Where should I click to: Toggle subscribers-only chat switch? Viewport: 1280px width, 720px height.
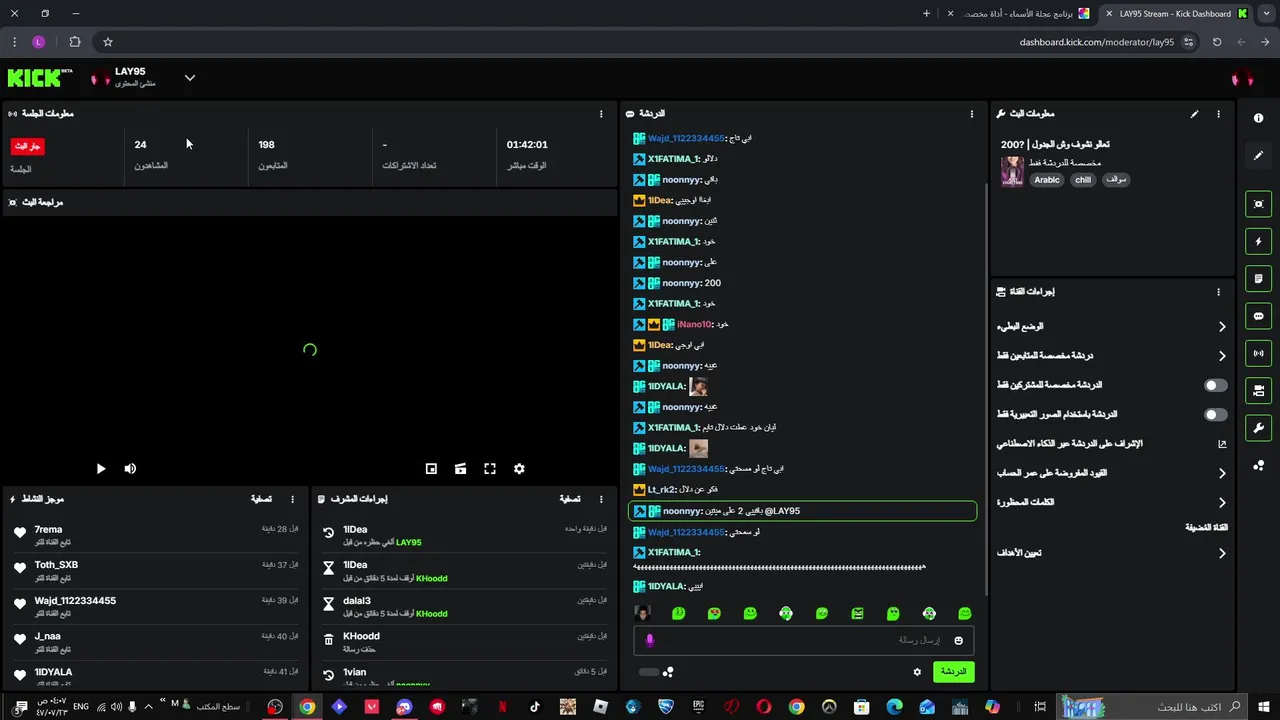(1215, 385)
